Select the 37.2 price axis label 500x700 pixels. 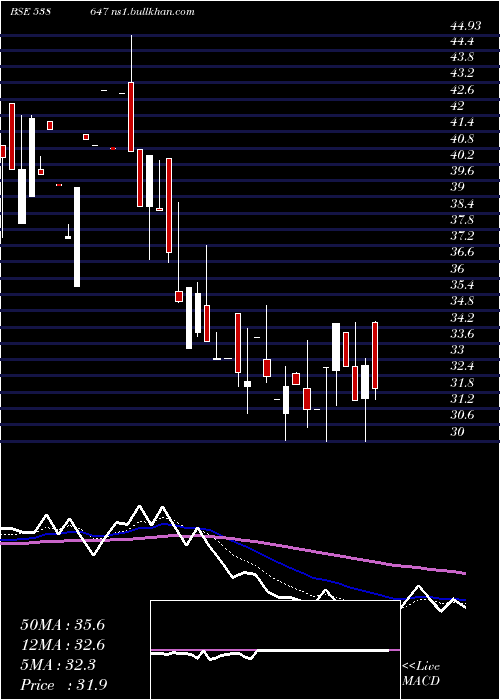462,236
